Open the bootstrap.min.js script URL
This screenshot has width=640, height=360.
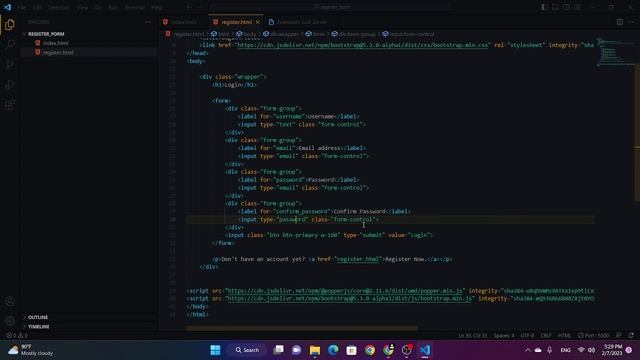click(x=349, y=299)
